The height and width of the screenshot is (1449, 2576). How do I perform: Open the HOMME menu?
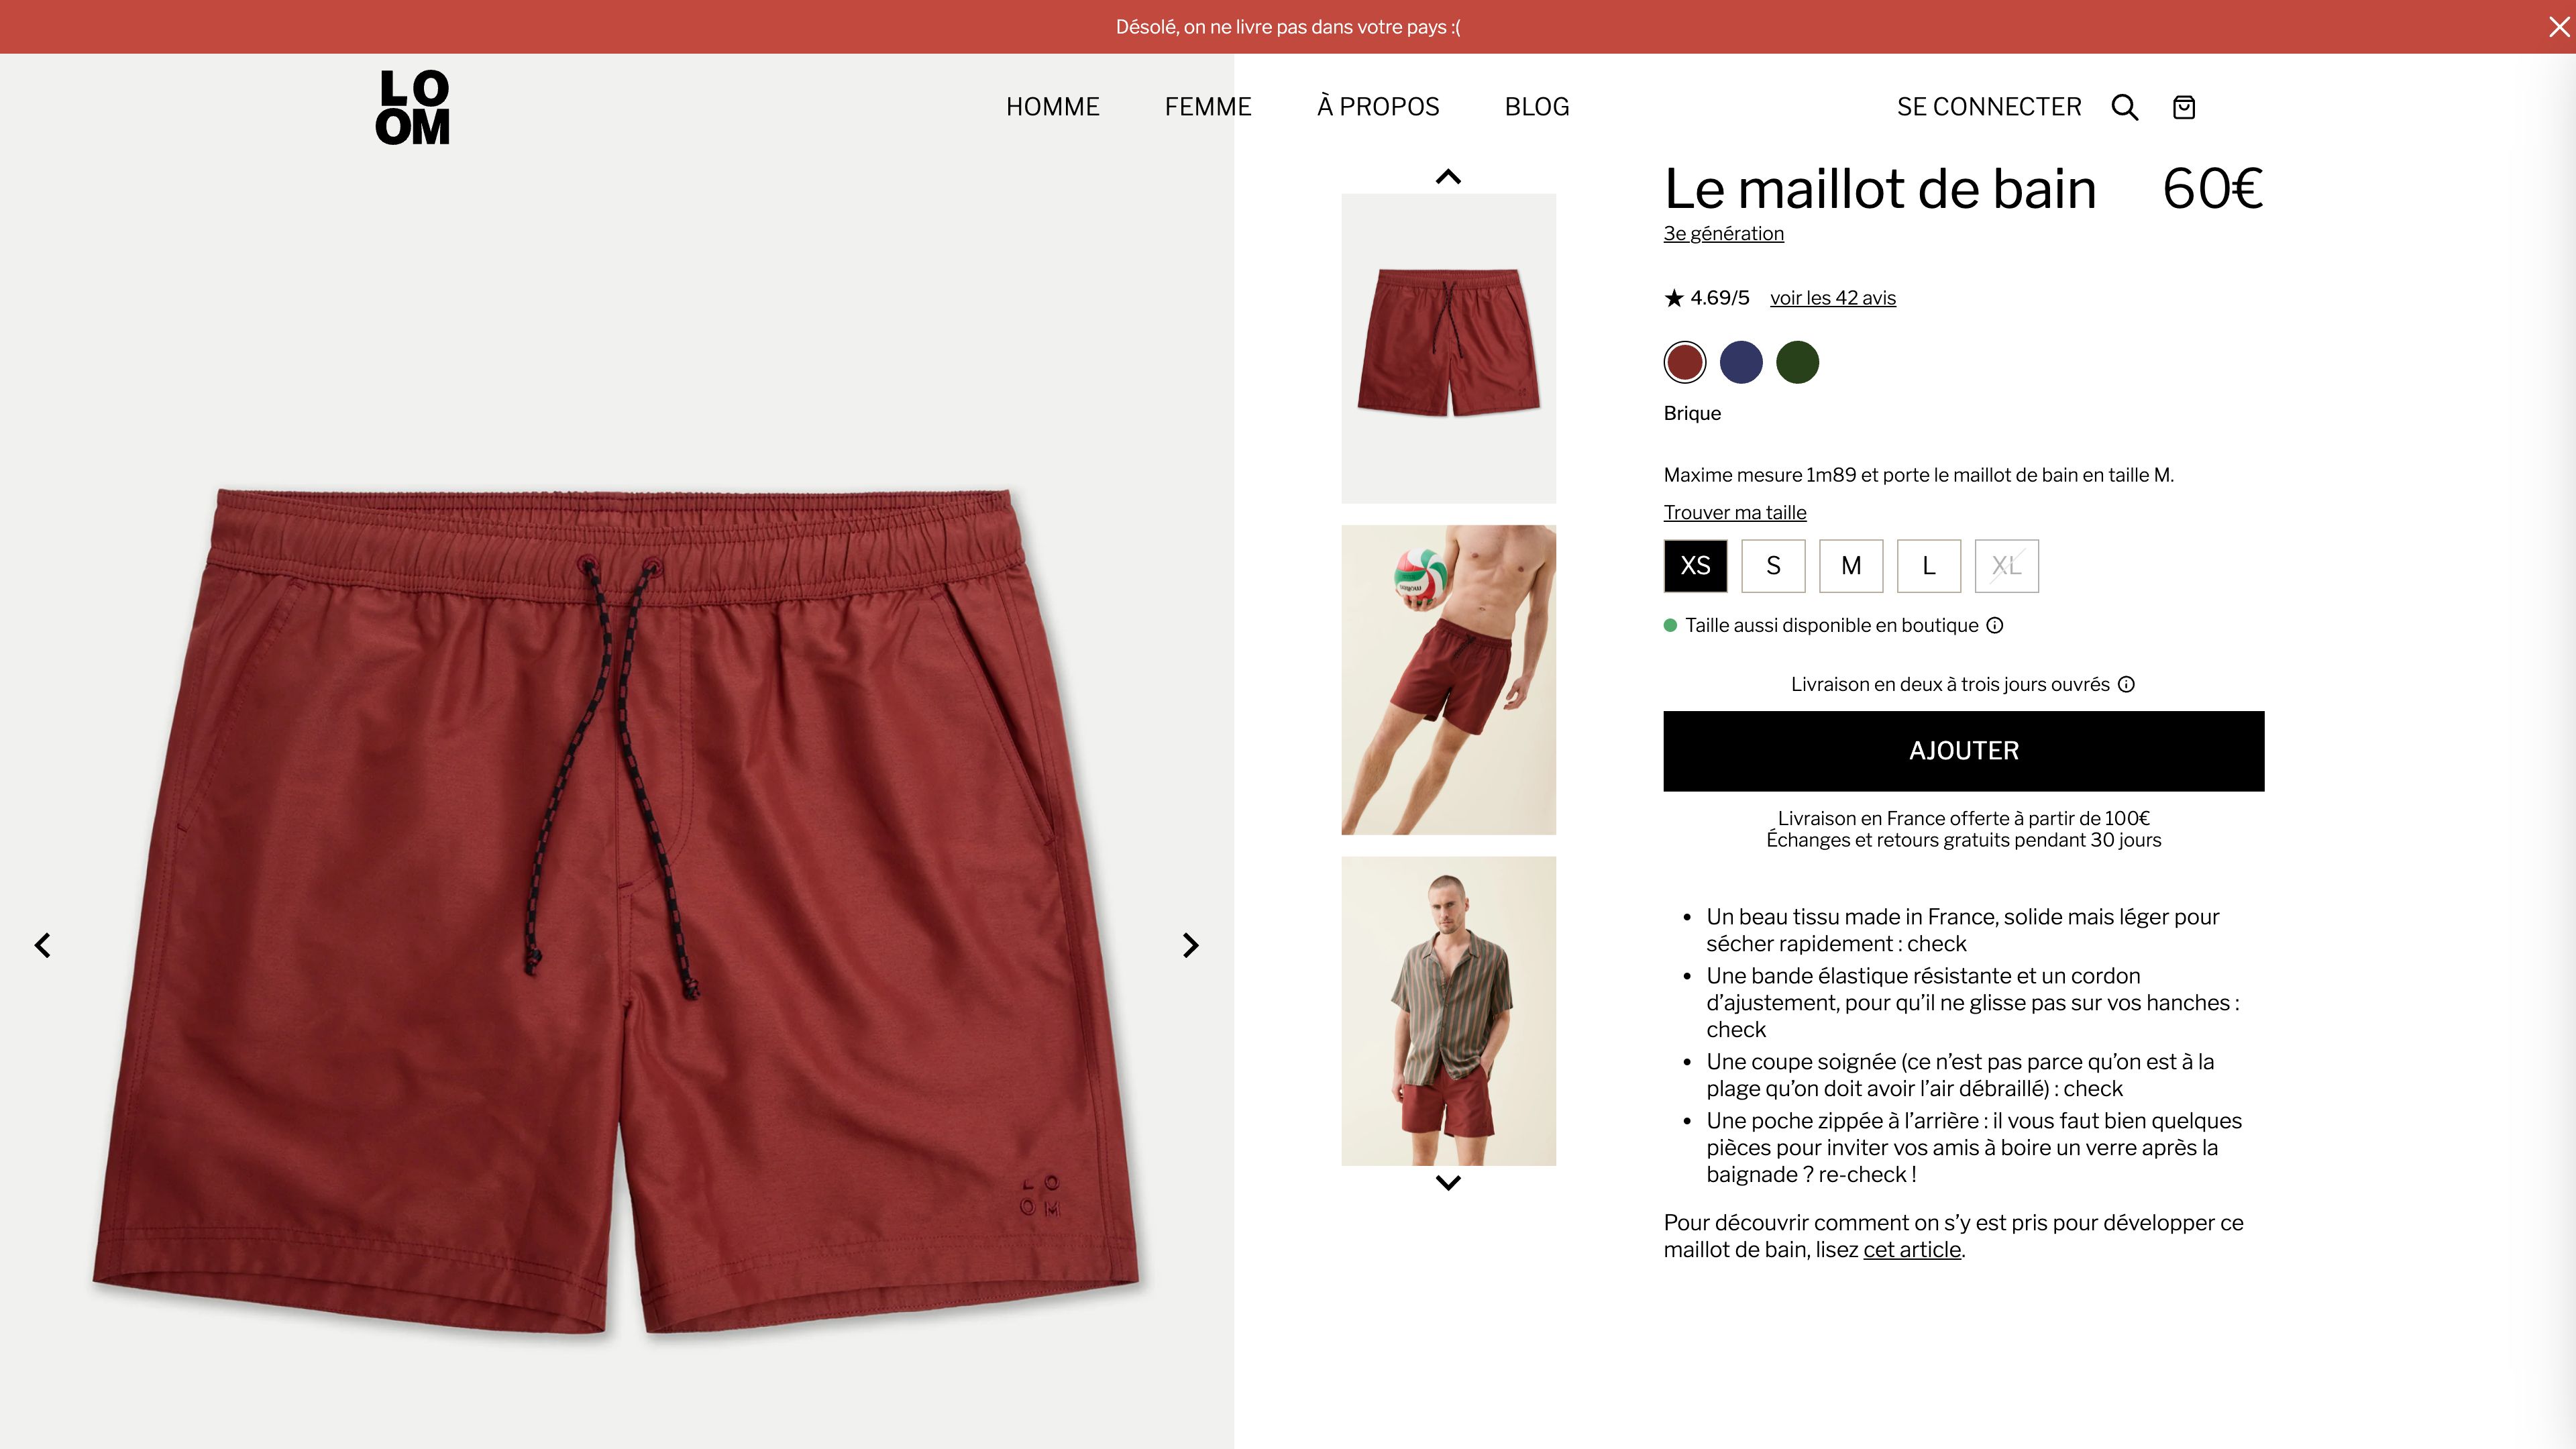pyautogui.click(x=1052, y=106)
